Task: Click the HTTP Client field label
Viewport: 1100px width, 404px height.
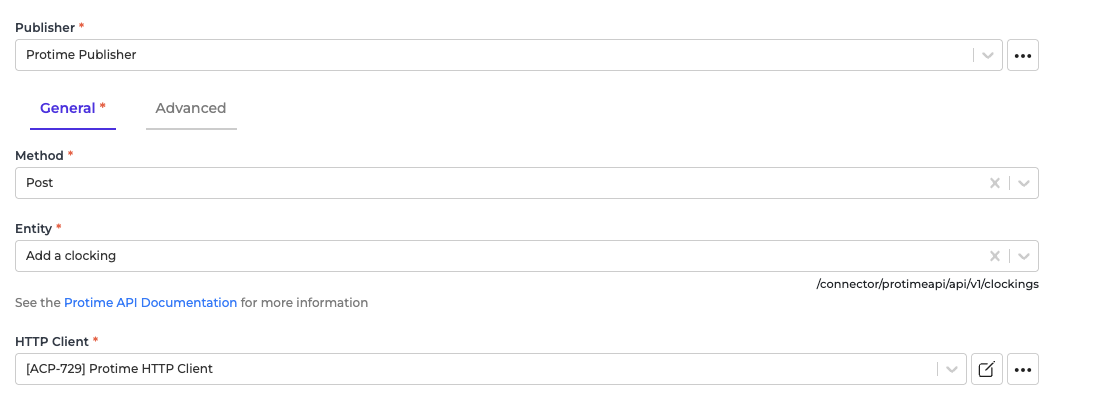Action: 52,342
